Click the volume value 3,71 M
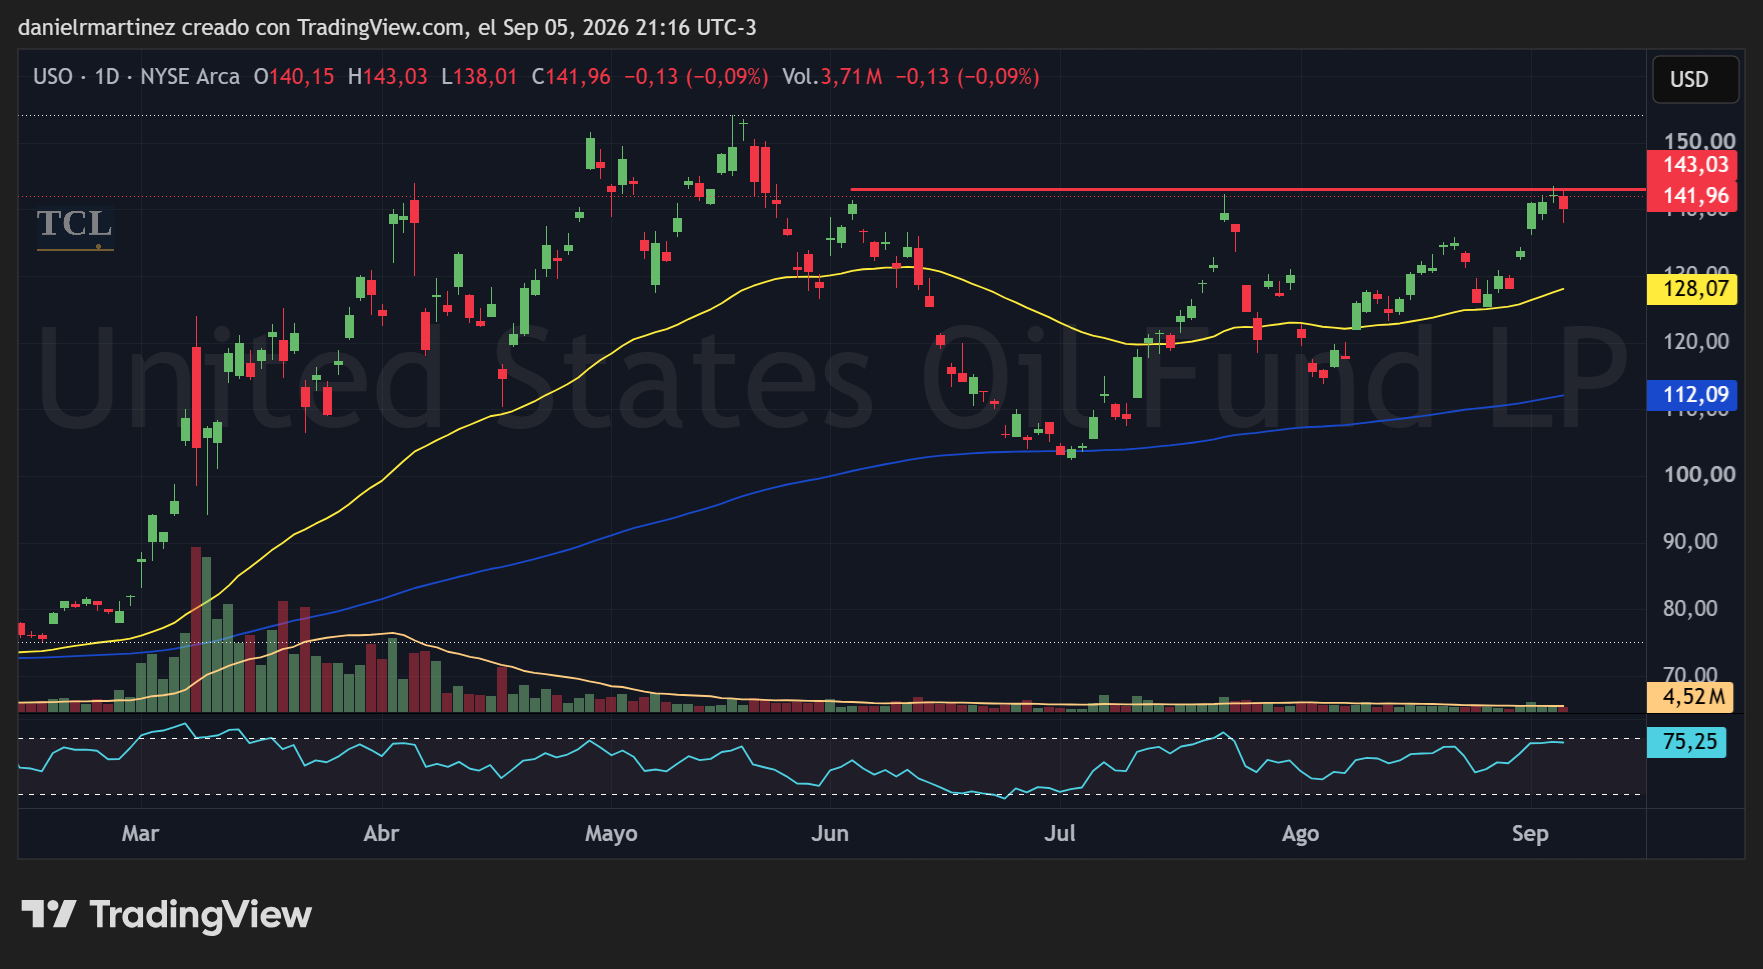 pyautogui.click(x=851, y=77)
